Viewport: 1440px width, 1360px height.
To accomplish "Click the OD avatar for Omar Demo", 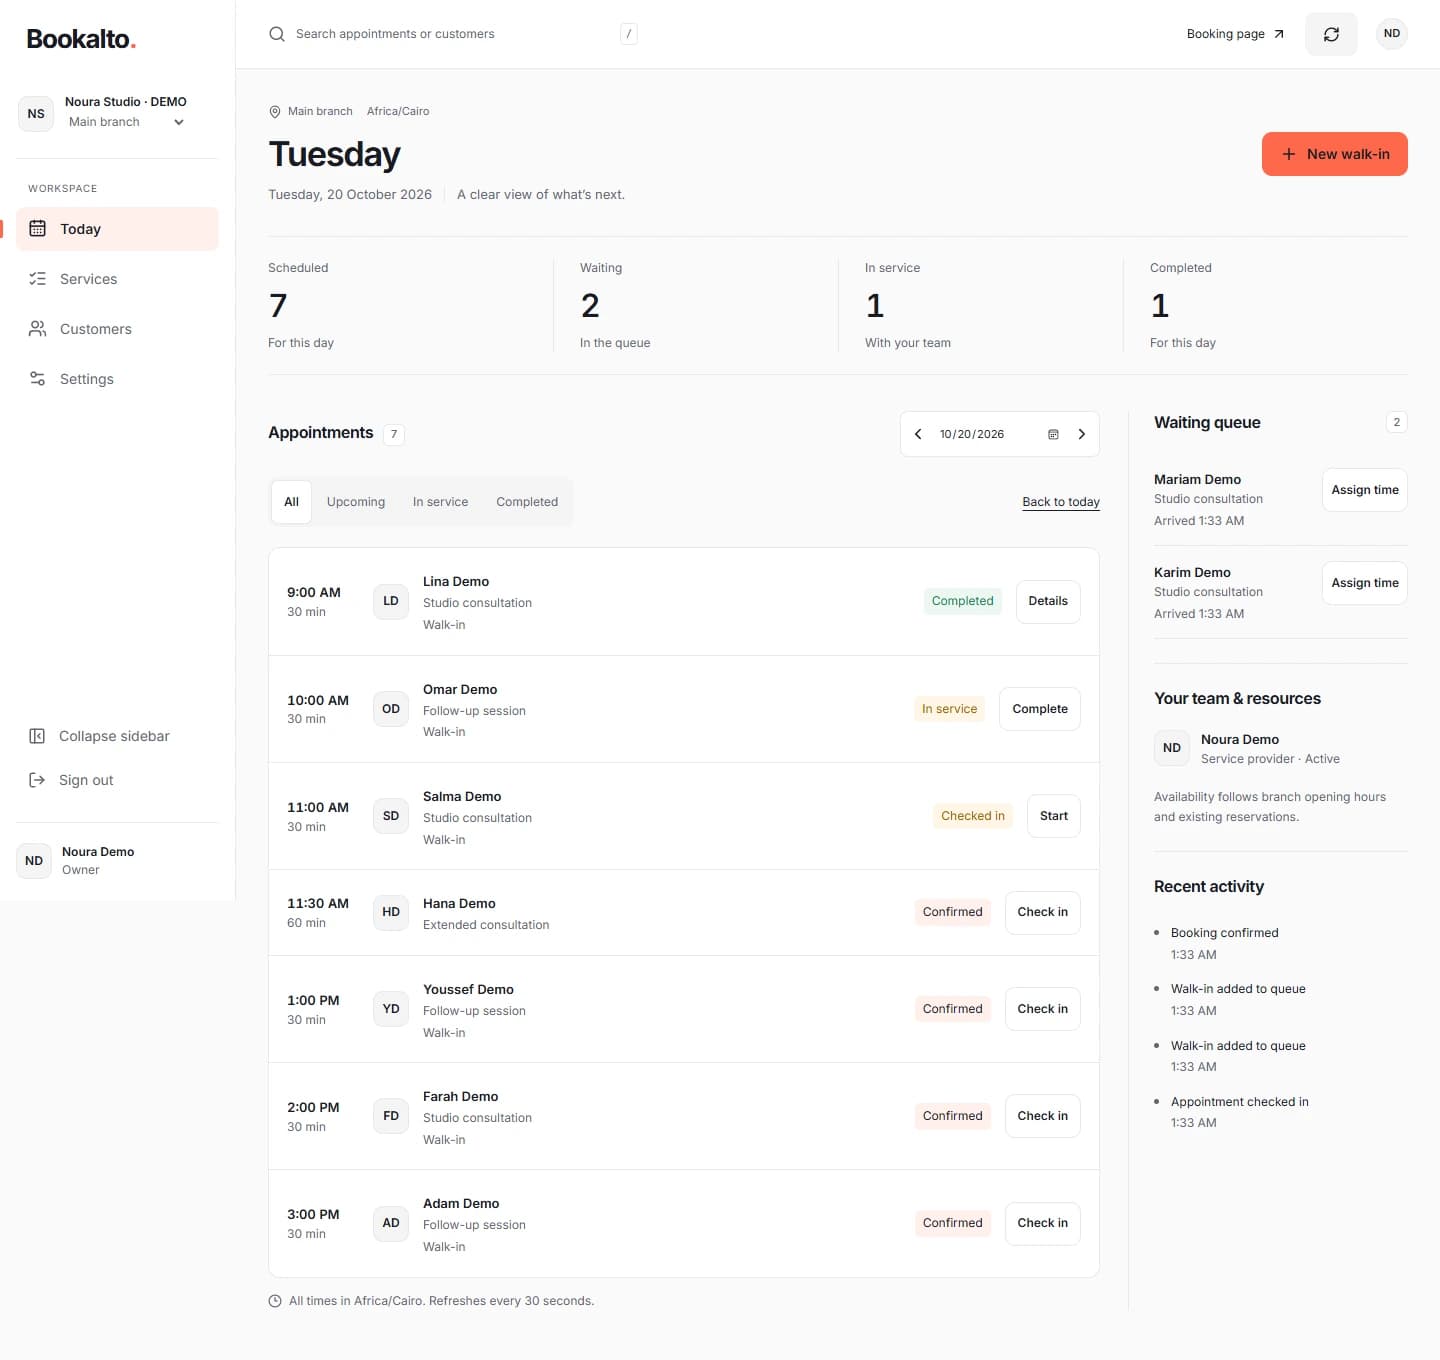I will [391, 709].
